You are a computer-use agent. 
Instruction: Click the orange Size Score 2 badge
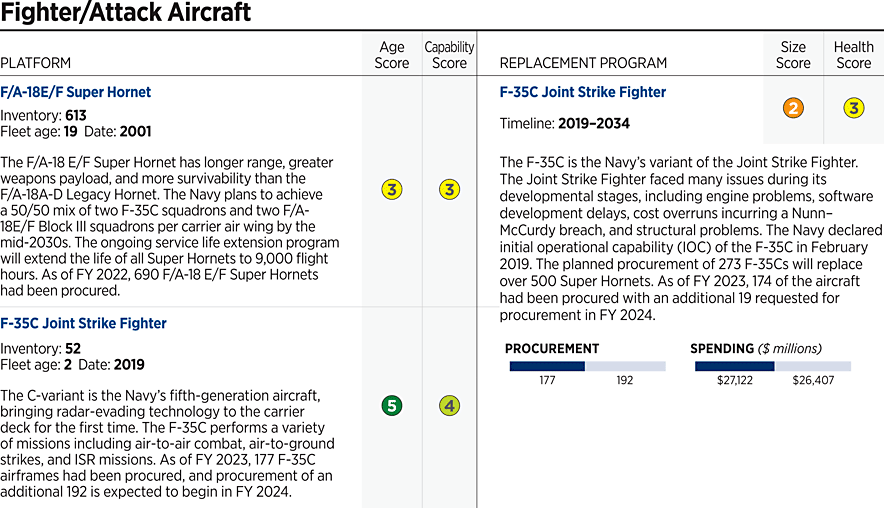click(793, 109)
